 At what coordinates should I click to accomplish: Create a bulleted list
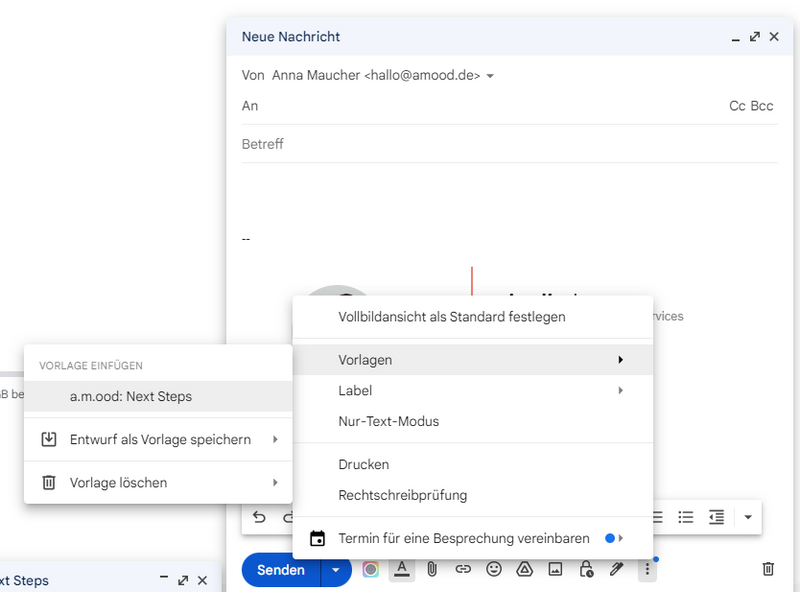(686, 517)
